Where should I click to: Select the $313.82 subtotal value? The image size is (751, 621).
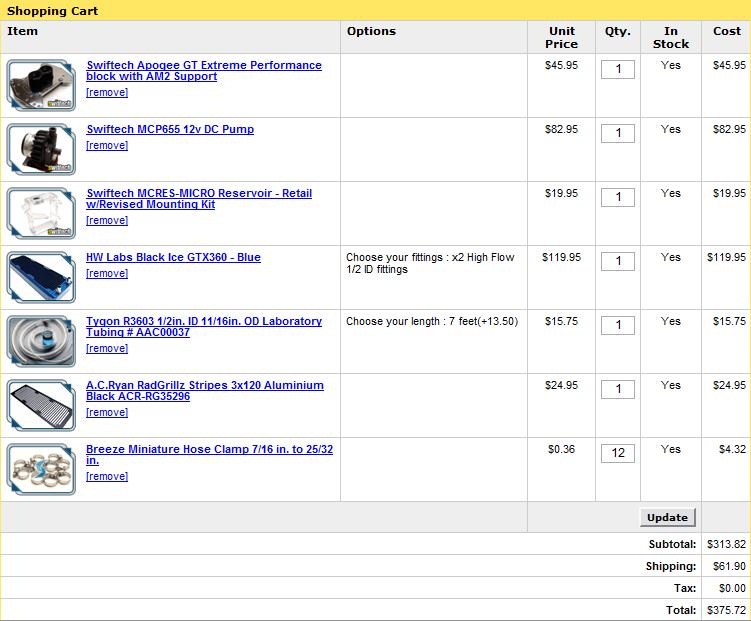[x=726, y=544]
